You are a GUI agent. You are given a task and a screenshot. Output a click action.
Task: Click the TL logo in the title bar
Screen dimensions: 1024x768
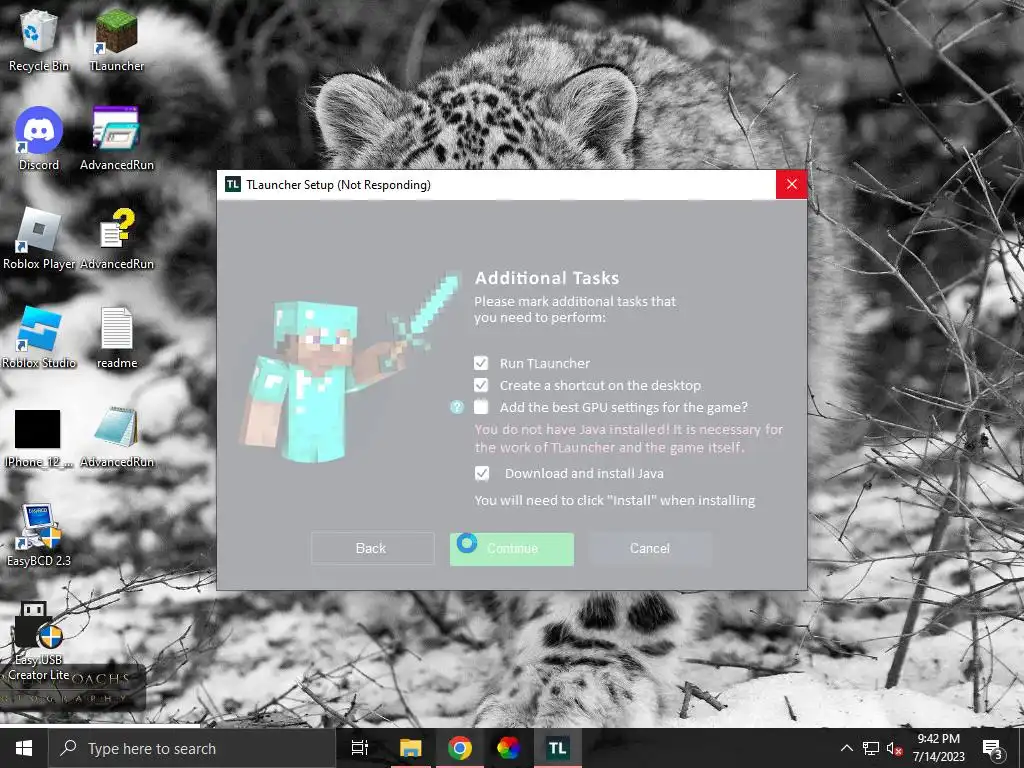[232, 185]
